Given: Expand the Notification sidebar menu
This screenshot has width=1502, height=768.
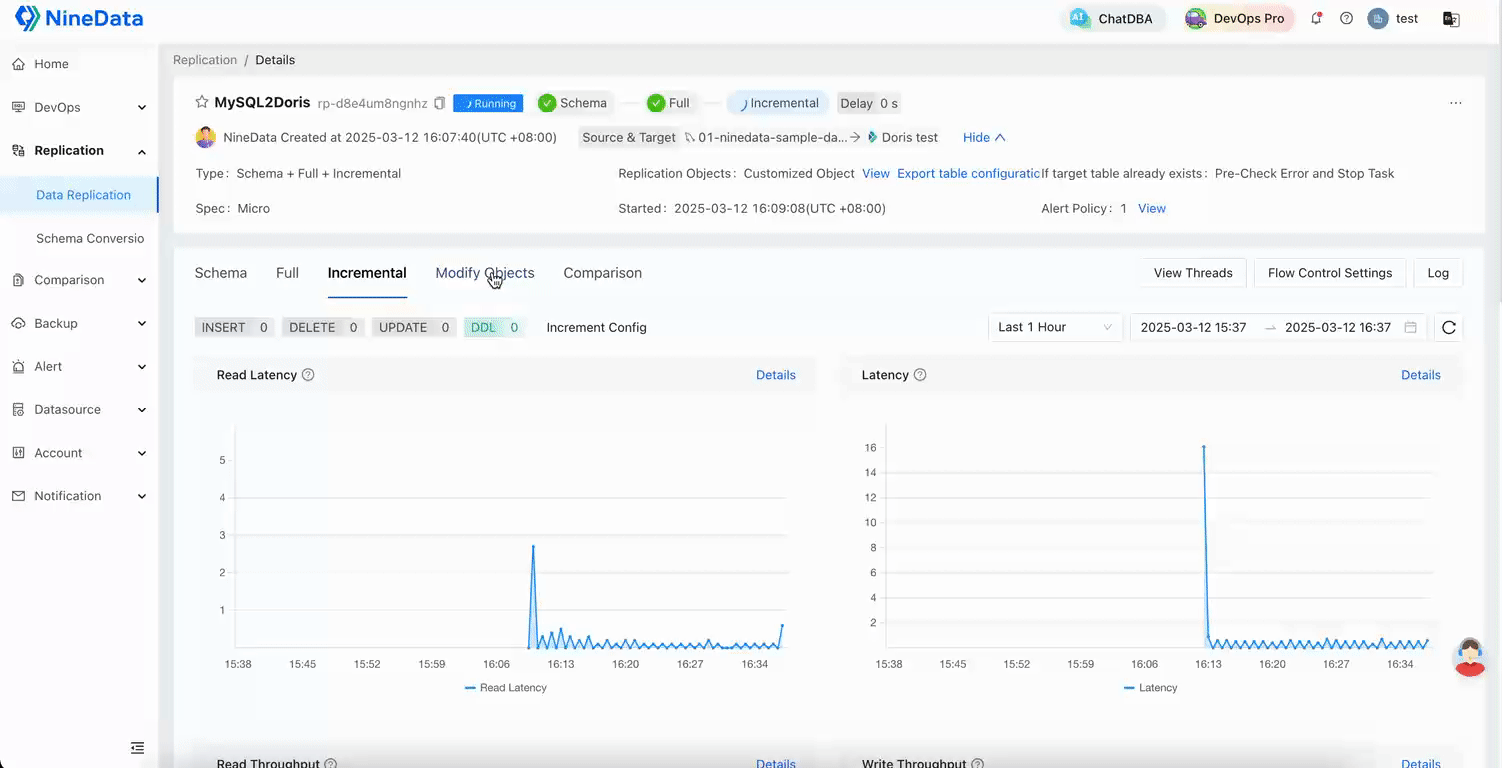Looking at the screenshot, I should point(79,496).
